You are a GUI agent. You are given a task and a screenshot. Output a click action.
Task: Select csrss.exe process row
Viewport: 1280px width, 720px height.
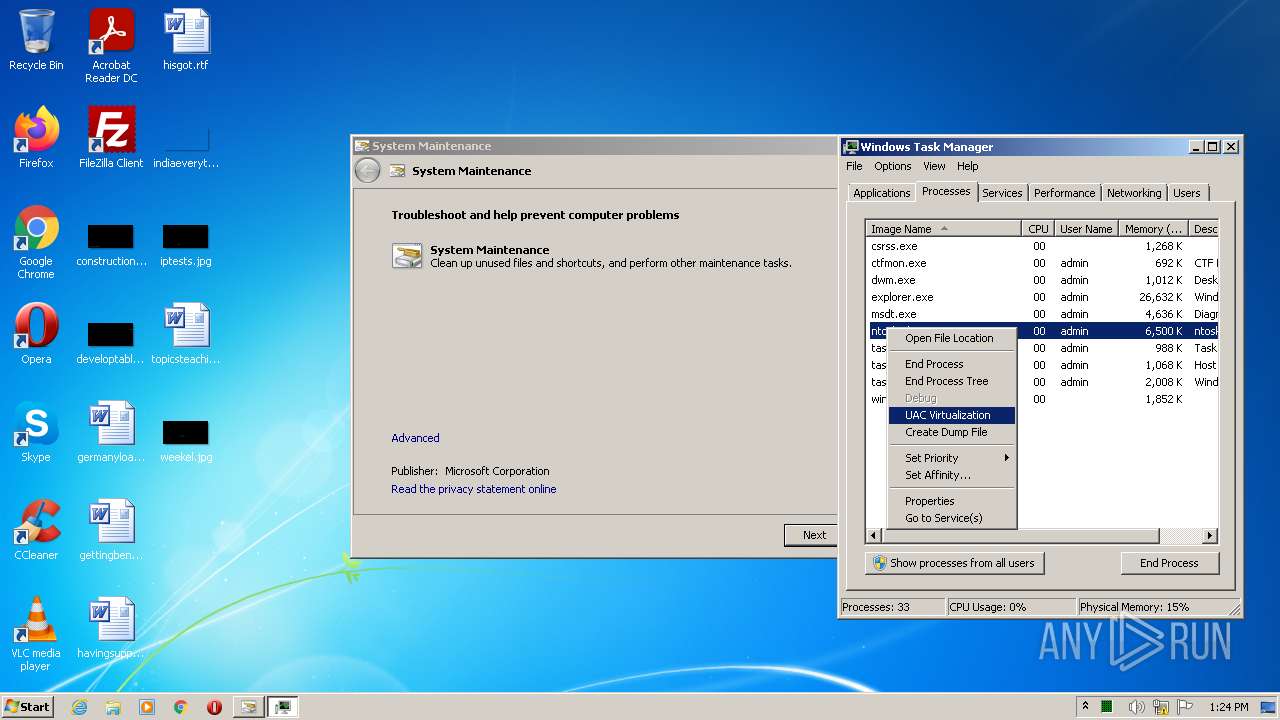pyautogui.click(x=1040, y=246)
